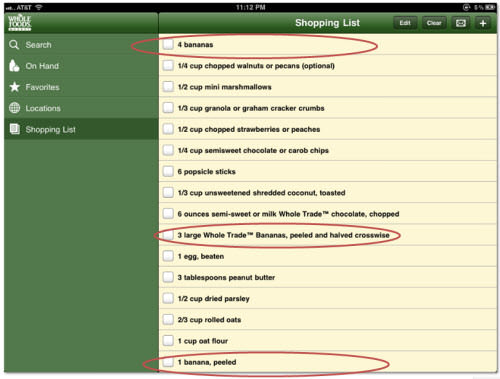Tap the 'Shopping List' title text
The image size is (500, 379).
[x=327, y=23]
